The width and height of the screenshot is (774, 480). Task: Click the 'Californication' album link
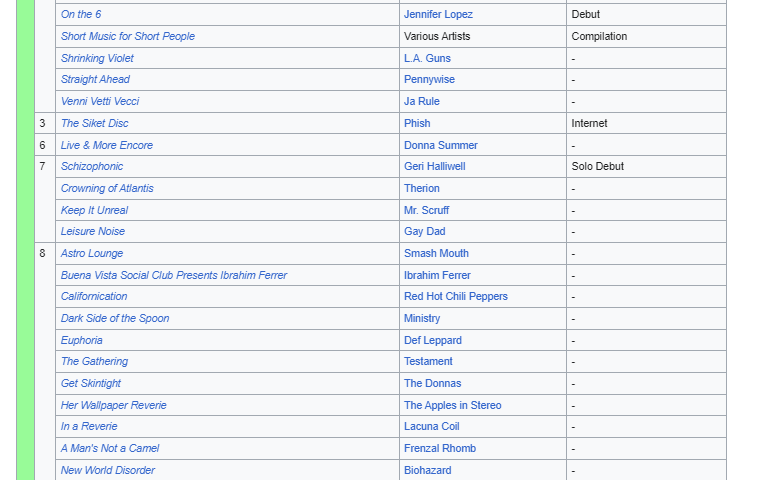pyautogui.click(x=94, y=297)
